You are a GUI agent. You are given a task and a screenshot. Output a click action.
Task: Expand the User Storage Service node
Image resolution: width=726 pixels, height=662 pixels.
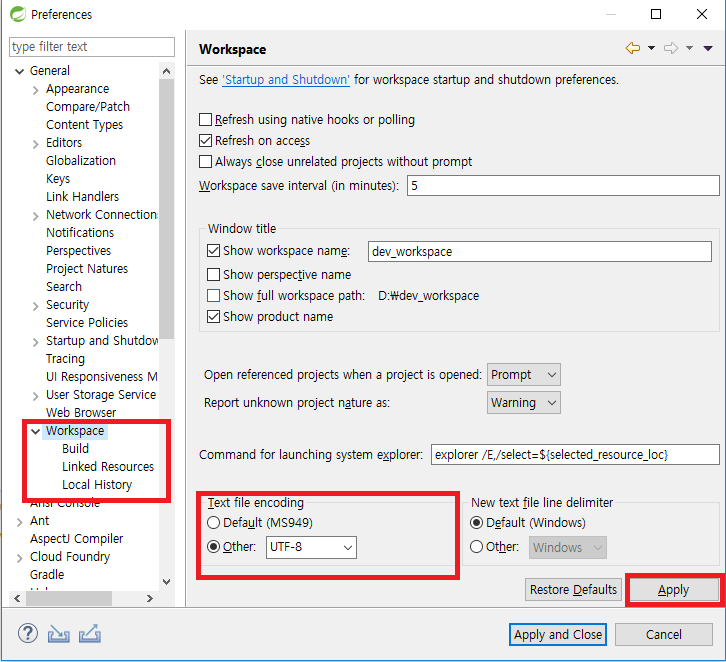tap(36, 396)
